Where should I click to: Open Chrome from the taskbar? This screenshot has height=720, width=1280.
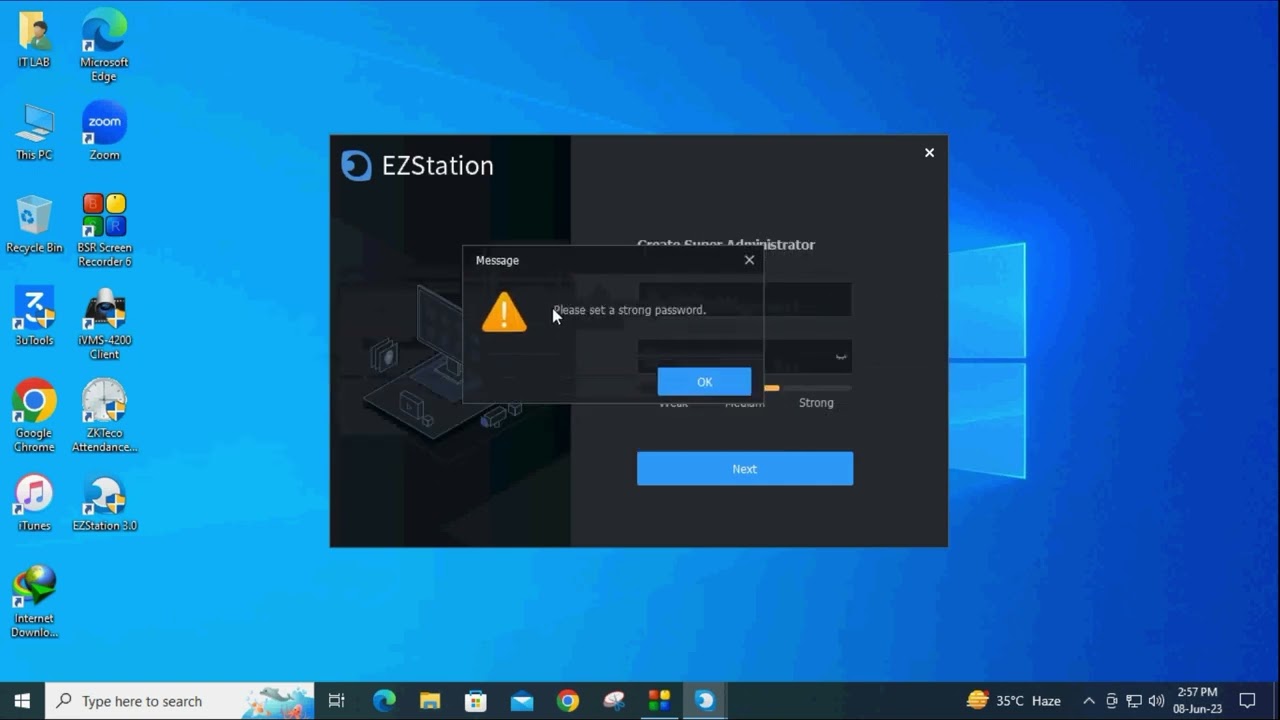click(x=568, y=700)
